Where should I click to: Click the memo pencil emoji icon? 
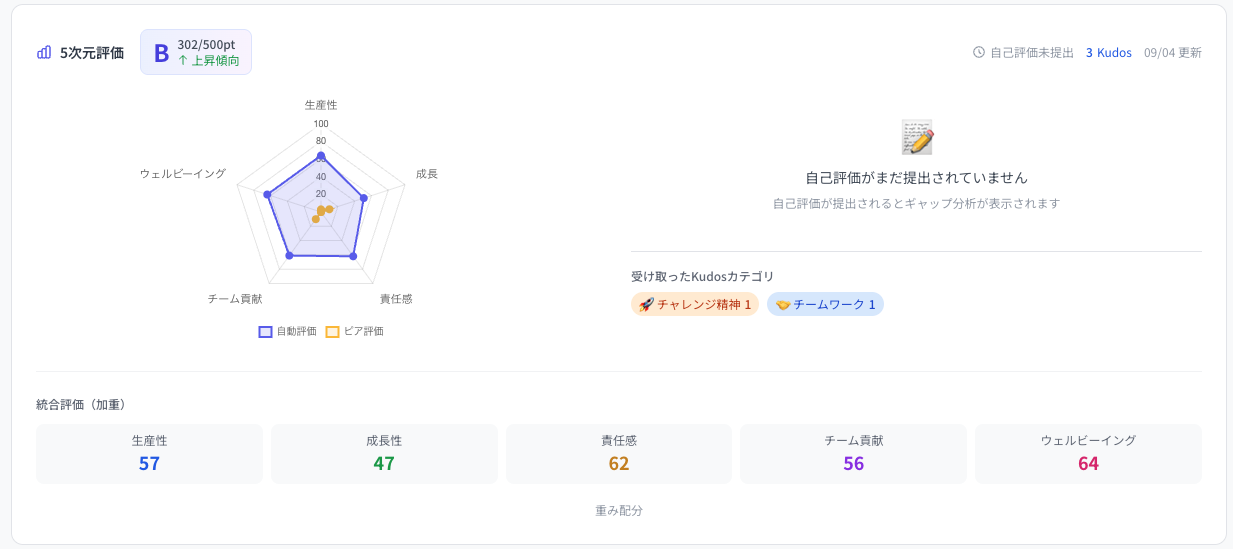coord(917,137)
